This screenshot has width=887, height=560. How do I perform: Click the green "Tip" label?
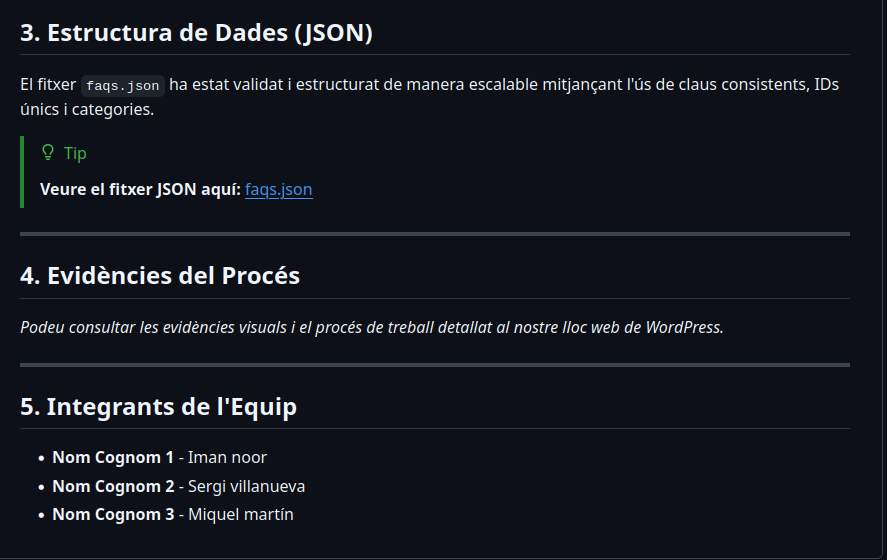(x=75, y=153)
